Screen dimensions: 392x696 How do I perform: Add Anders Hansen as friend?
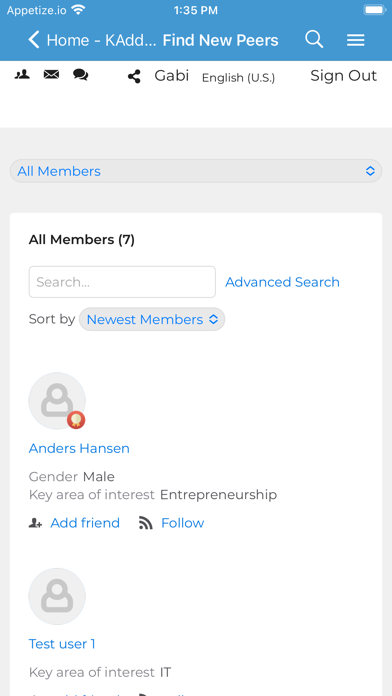coord(85,523)
